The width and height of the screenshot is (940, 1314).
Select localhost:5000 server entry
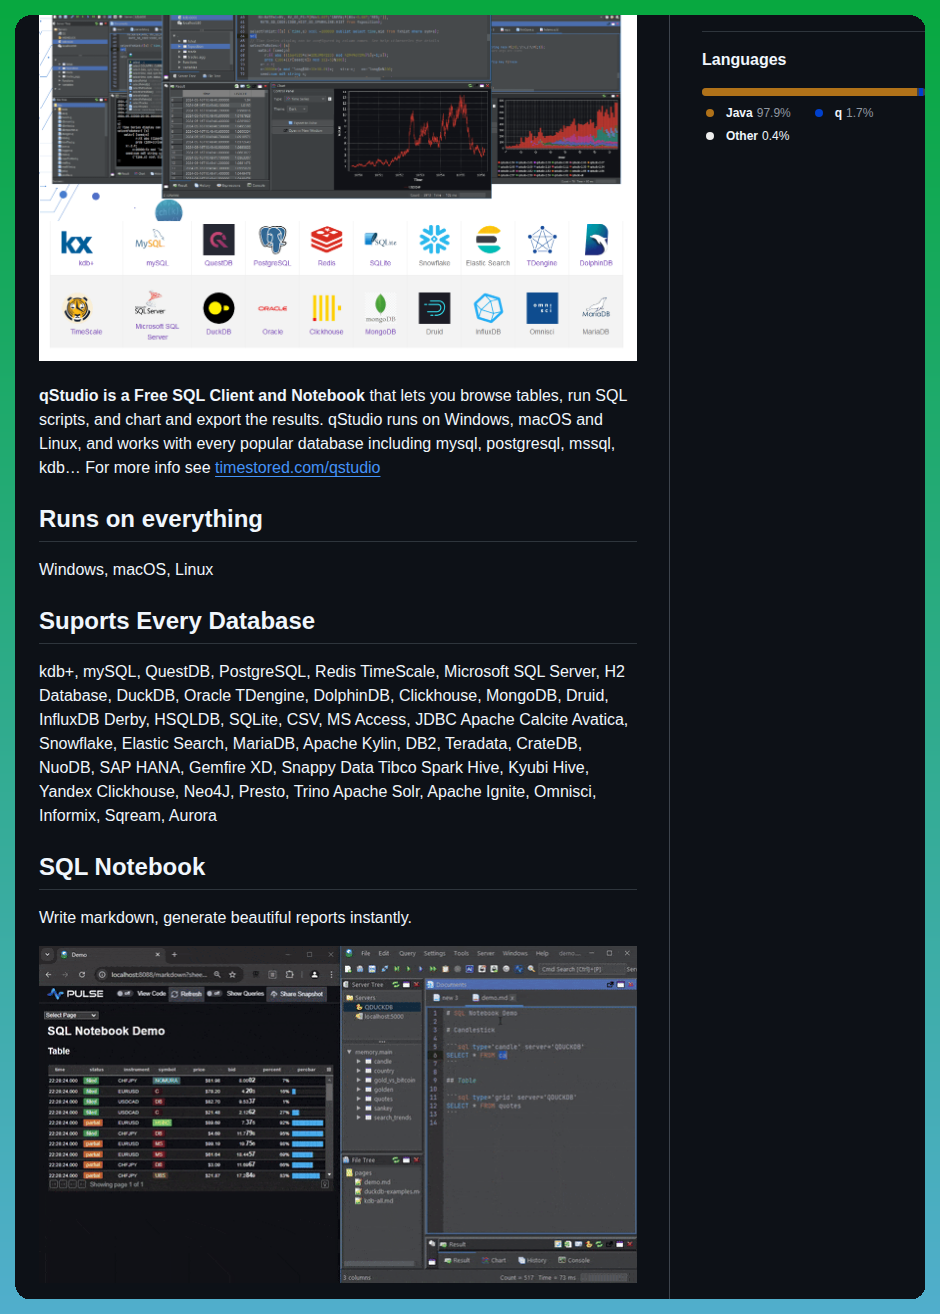pos(381,1017)
